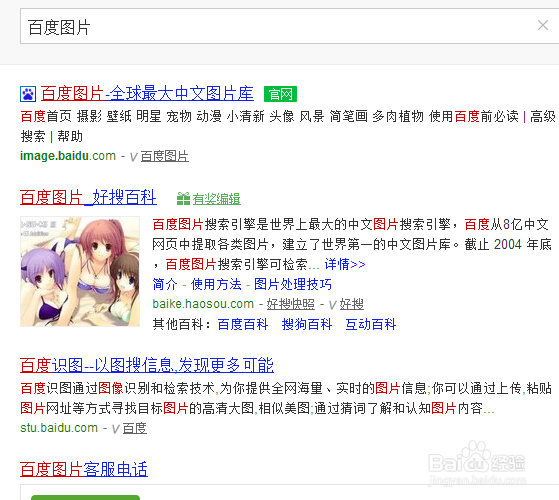Image resolution: width=559 pixels, height=500 pixels.
Task: Click the baike.haosou.com URL text
Action: (x=203, y=304)
